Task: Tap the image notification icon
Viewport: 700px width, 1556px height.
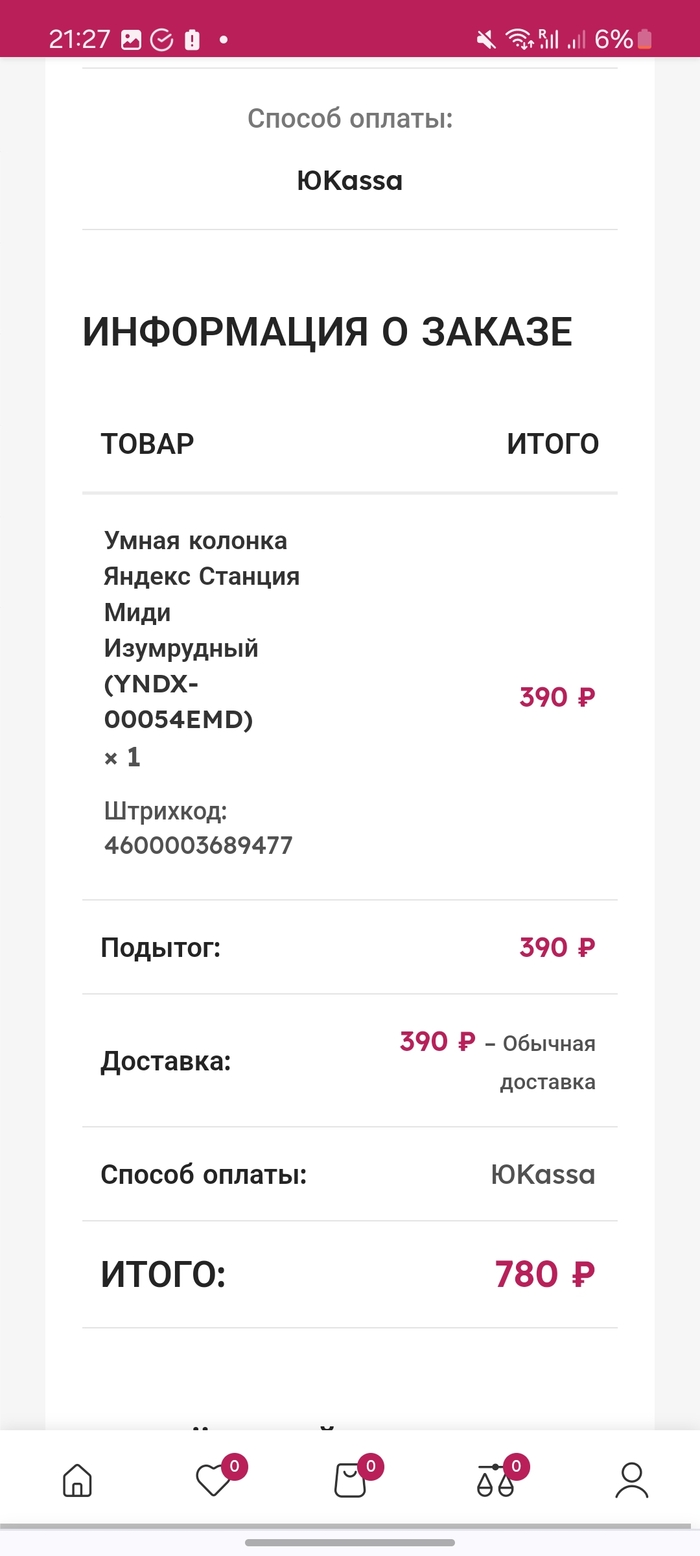Action: click(x=131, y=40)
